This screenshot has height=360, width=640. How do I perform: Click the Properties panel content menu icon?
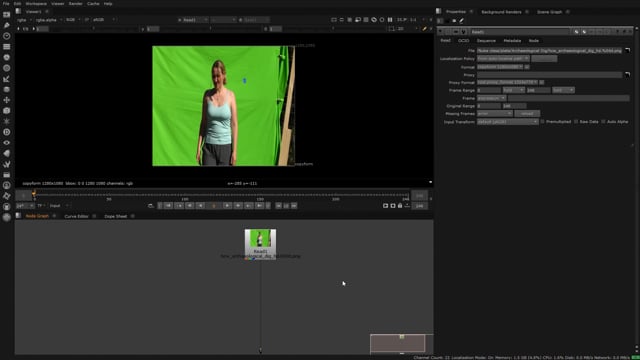click(x=438, y=11)
